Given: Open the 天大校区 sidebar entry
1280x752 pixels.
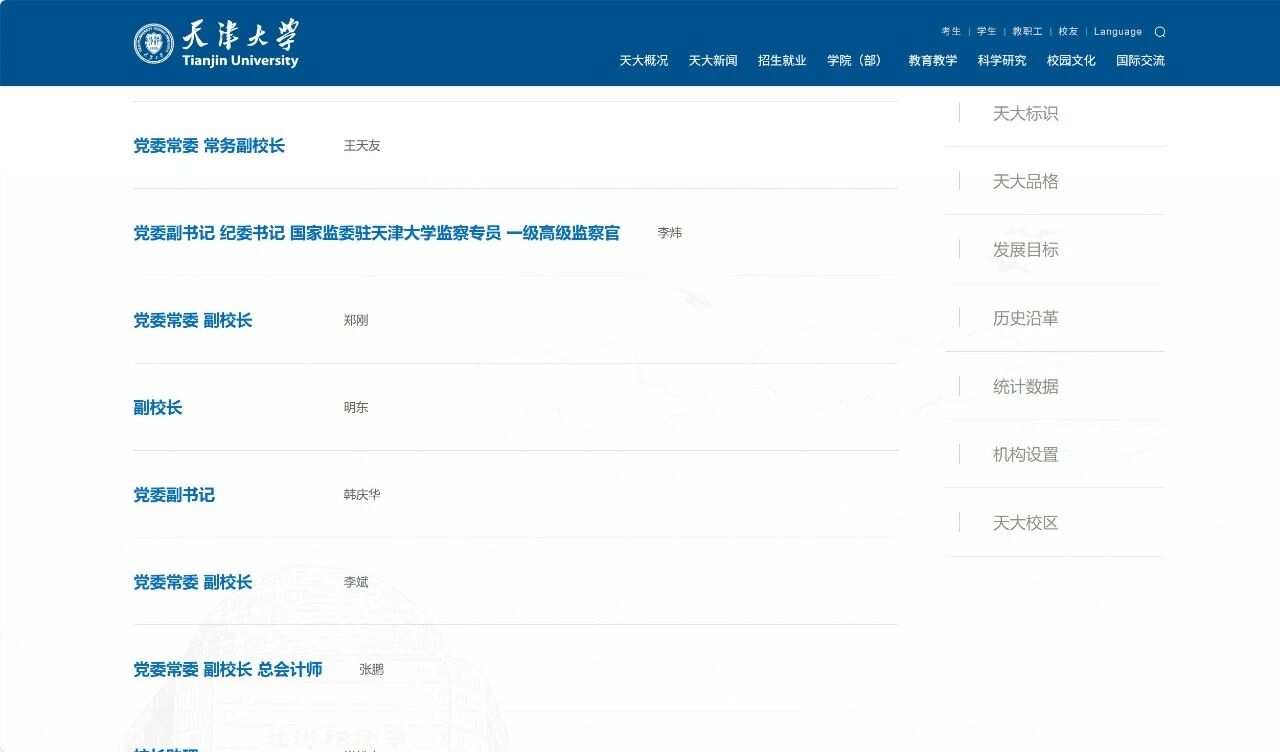Looking at the screenshot, I should point(1026,522).
